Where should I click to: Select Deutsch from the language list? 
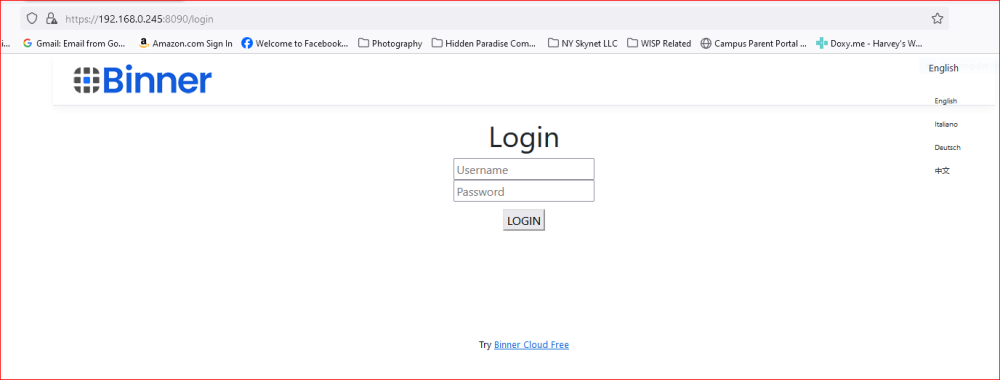click(947, 147)
